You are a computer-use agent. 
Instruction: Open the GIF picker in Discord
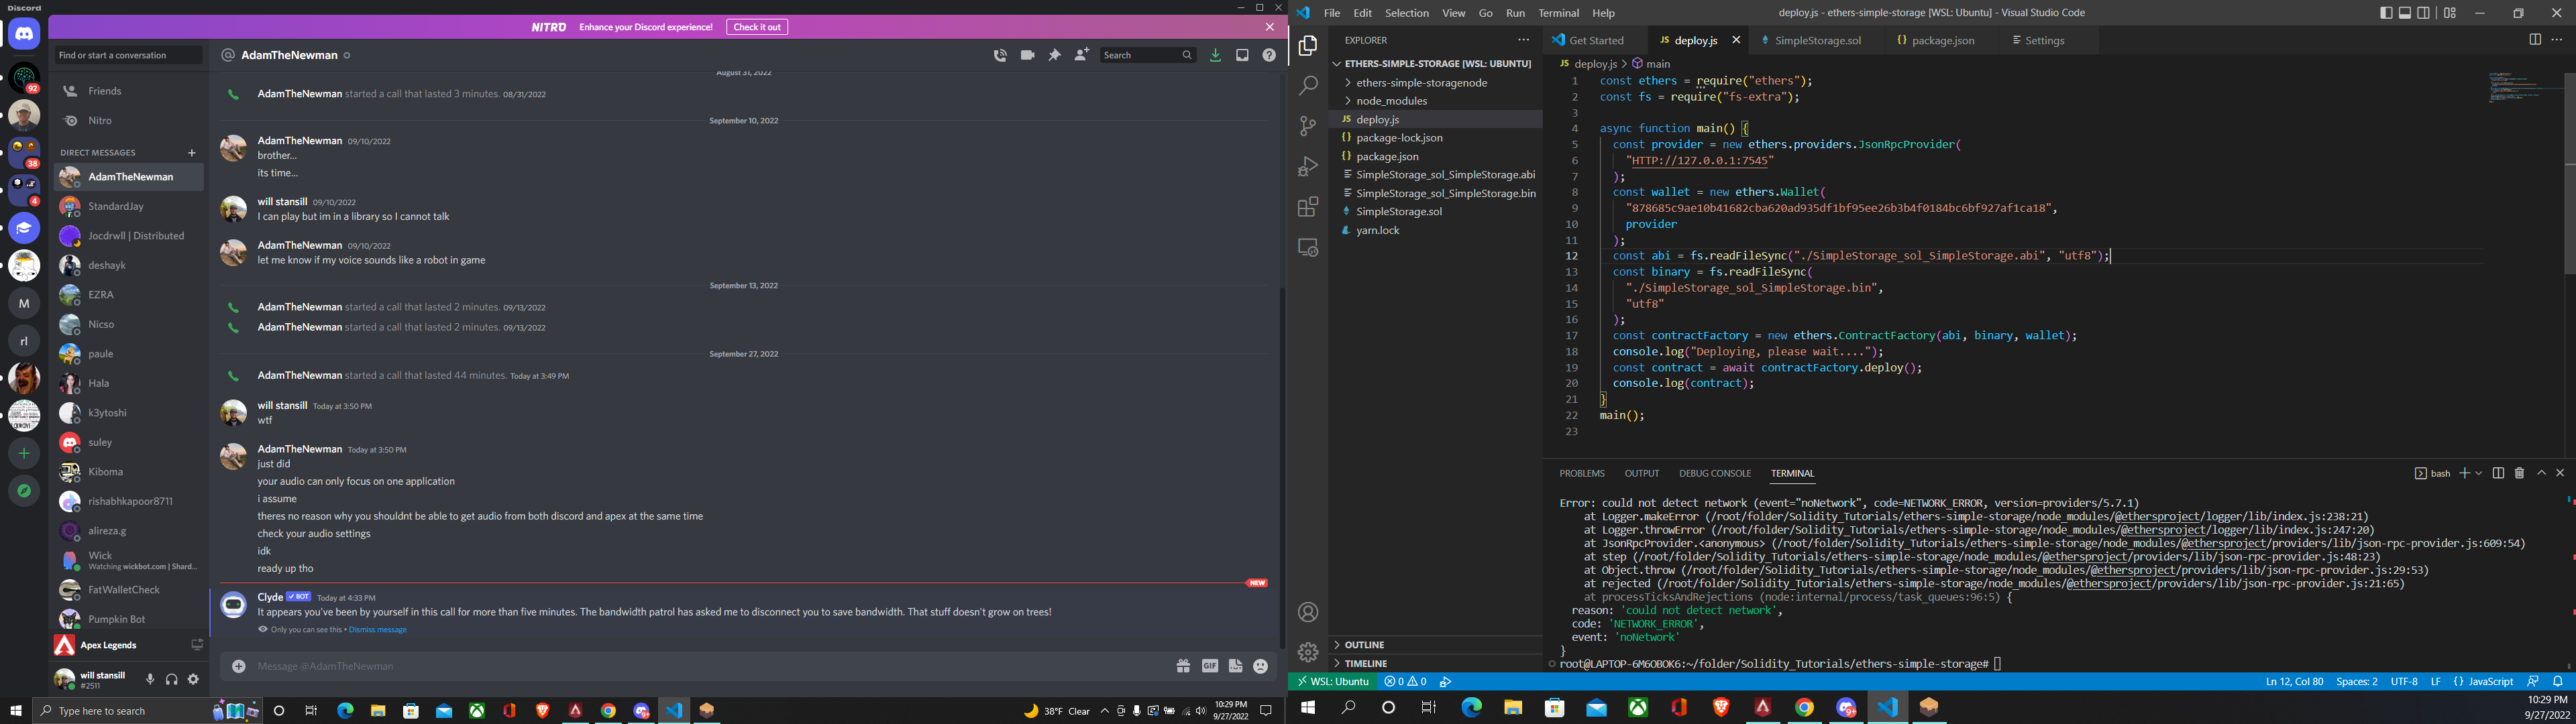1210,666
